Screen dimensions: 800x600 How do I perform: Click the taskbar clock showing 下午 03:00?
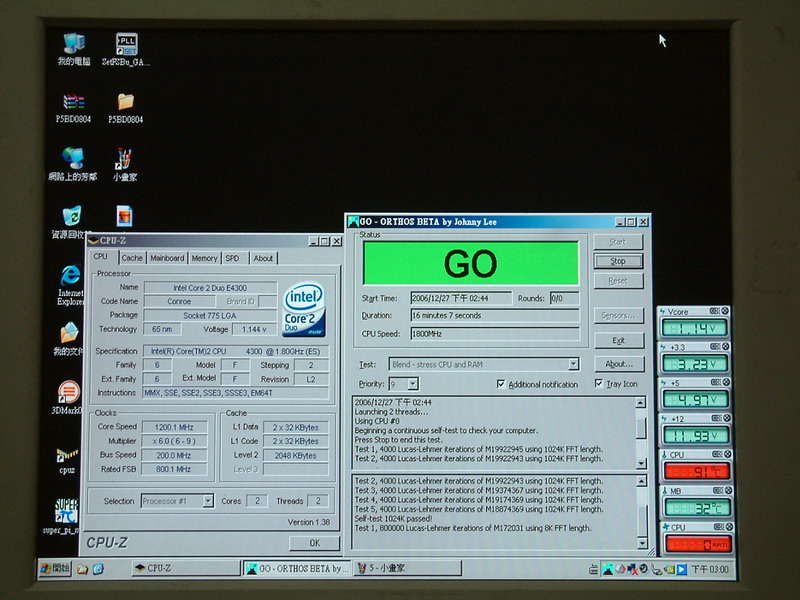pyautogui.click(x=710, y=569)
